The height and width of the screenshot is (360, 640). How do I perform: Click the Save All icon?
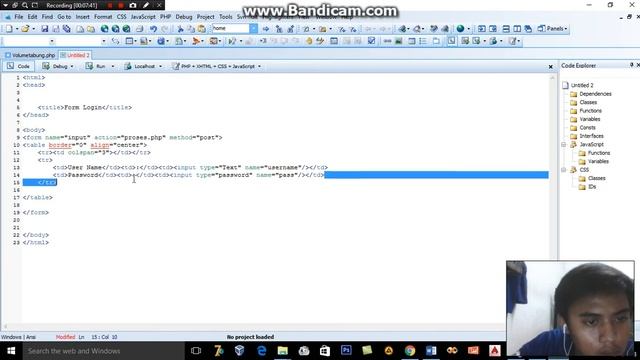click(67, 29)
